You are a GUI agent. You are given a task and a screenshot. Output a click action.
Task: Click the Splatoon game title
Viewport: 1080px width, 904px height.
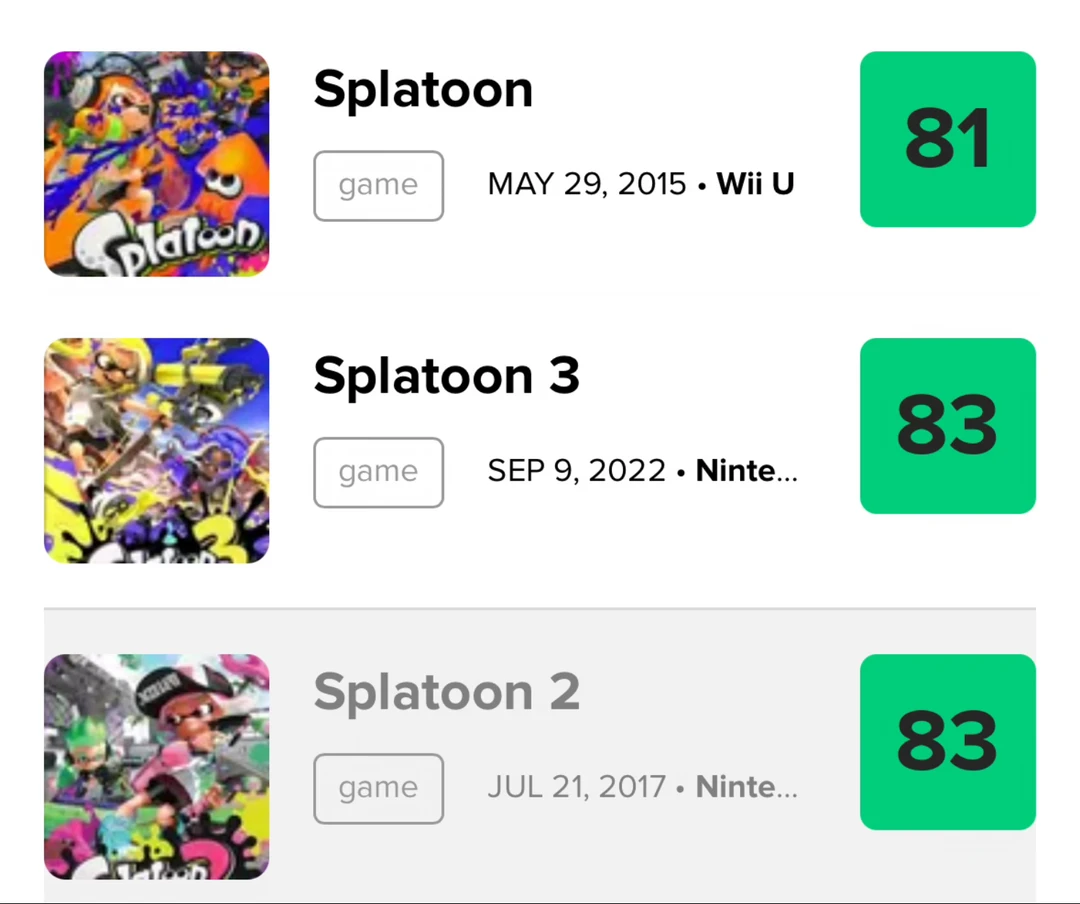(423, 90)
